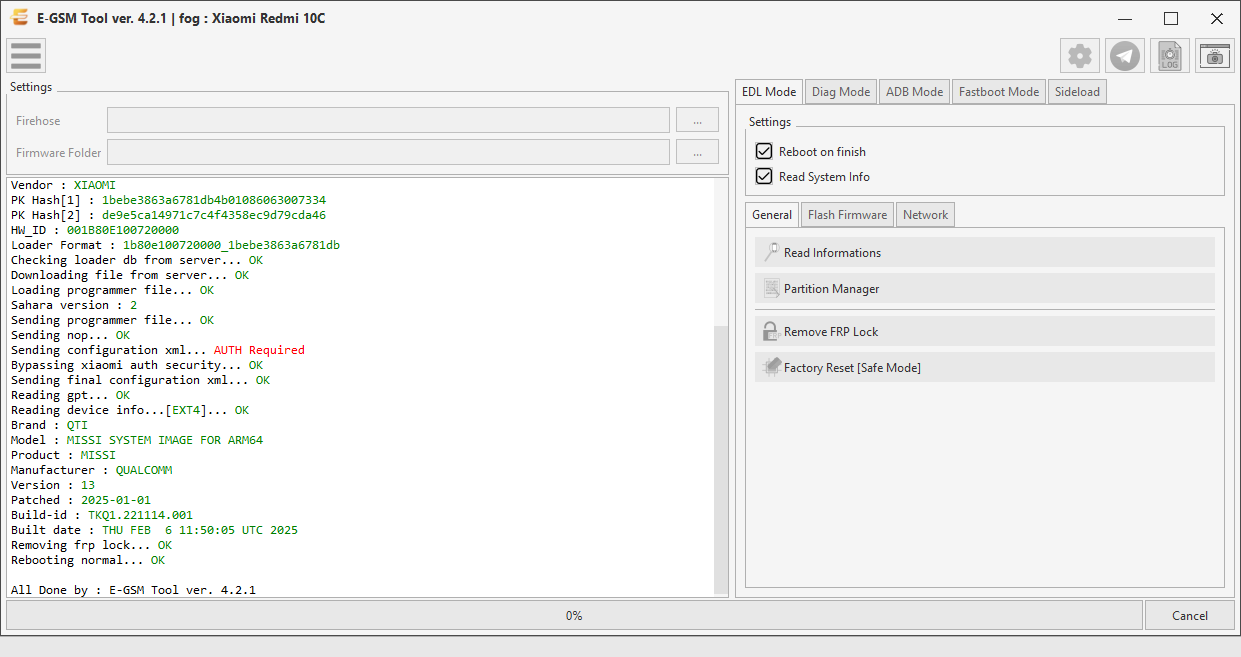
Task: Click the PK Hash[1] log line
Action: click(x=168, y=200)
